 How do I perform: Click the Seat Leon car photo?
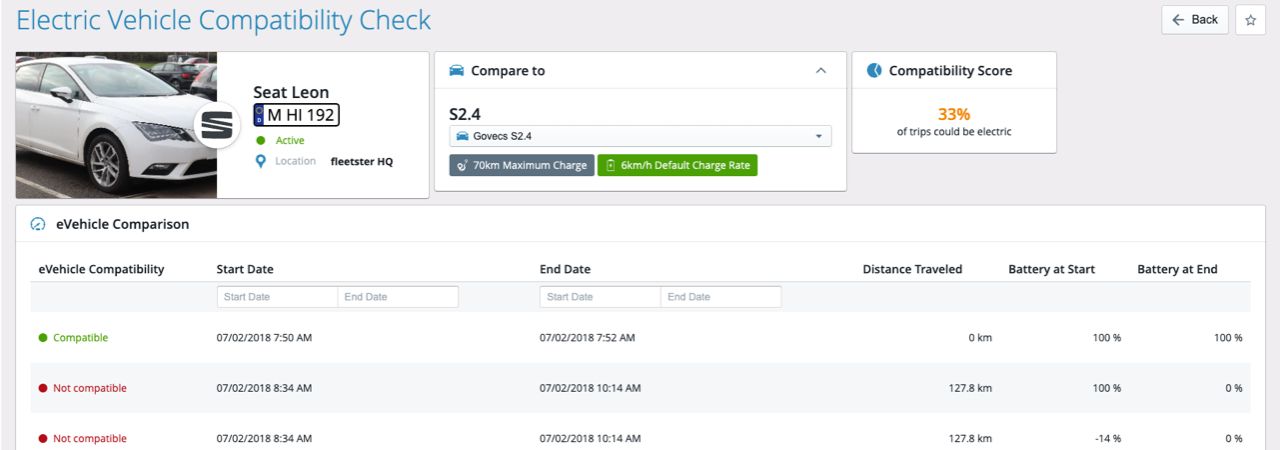[x=116, y=125]
